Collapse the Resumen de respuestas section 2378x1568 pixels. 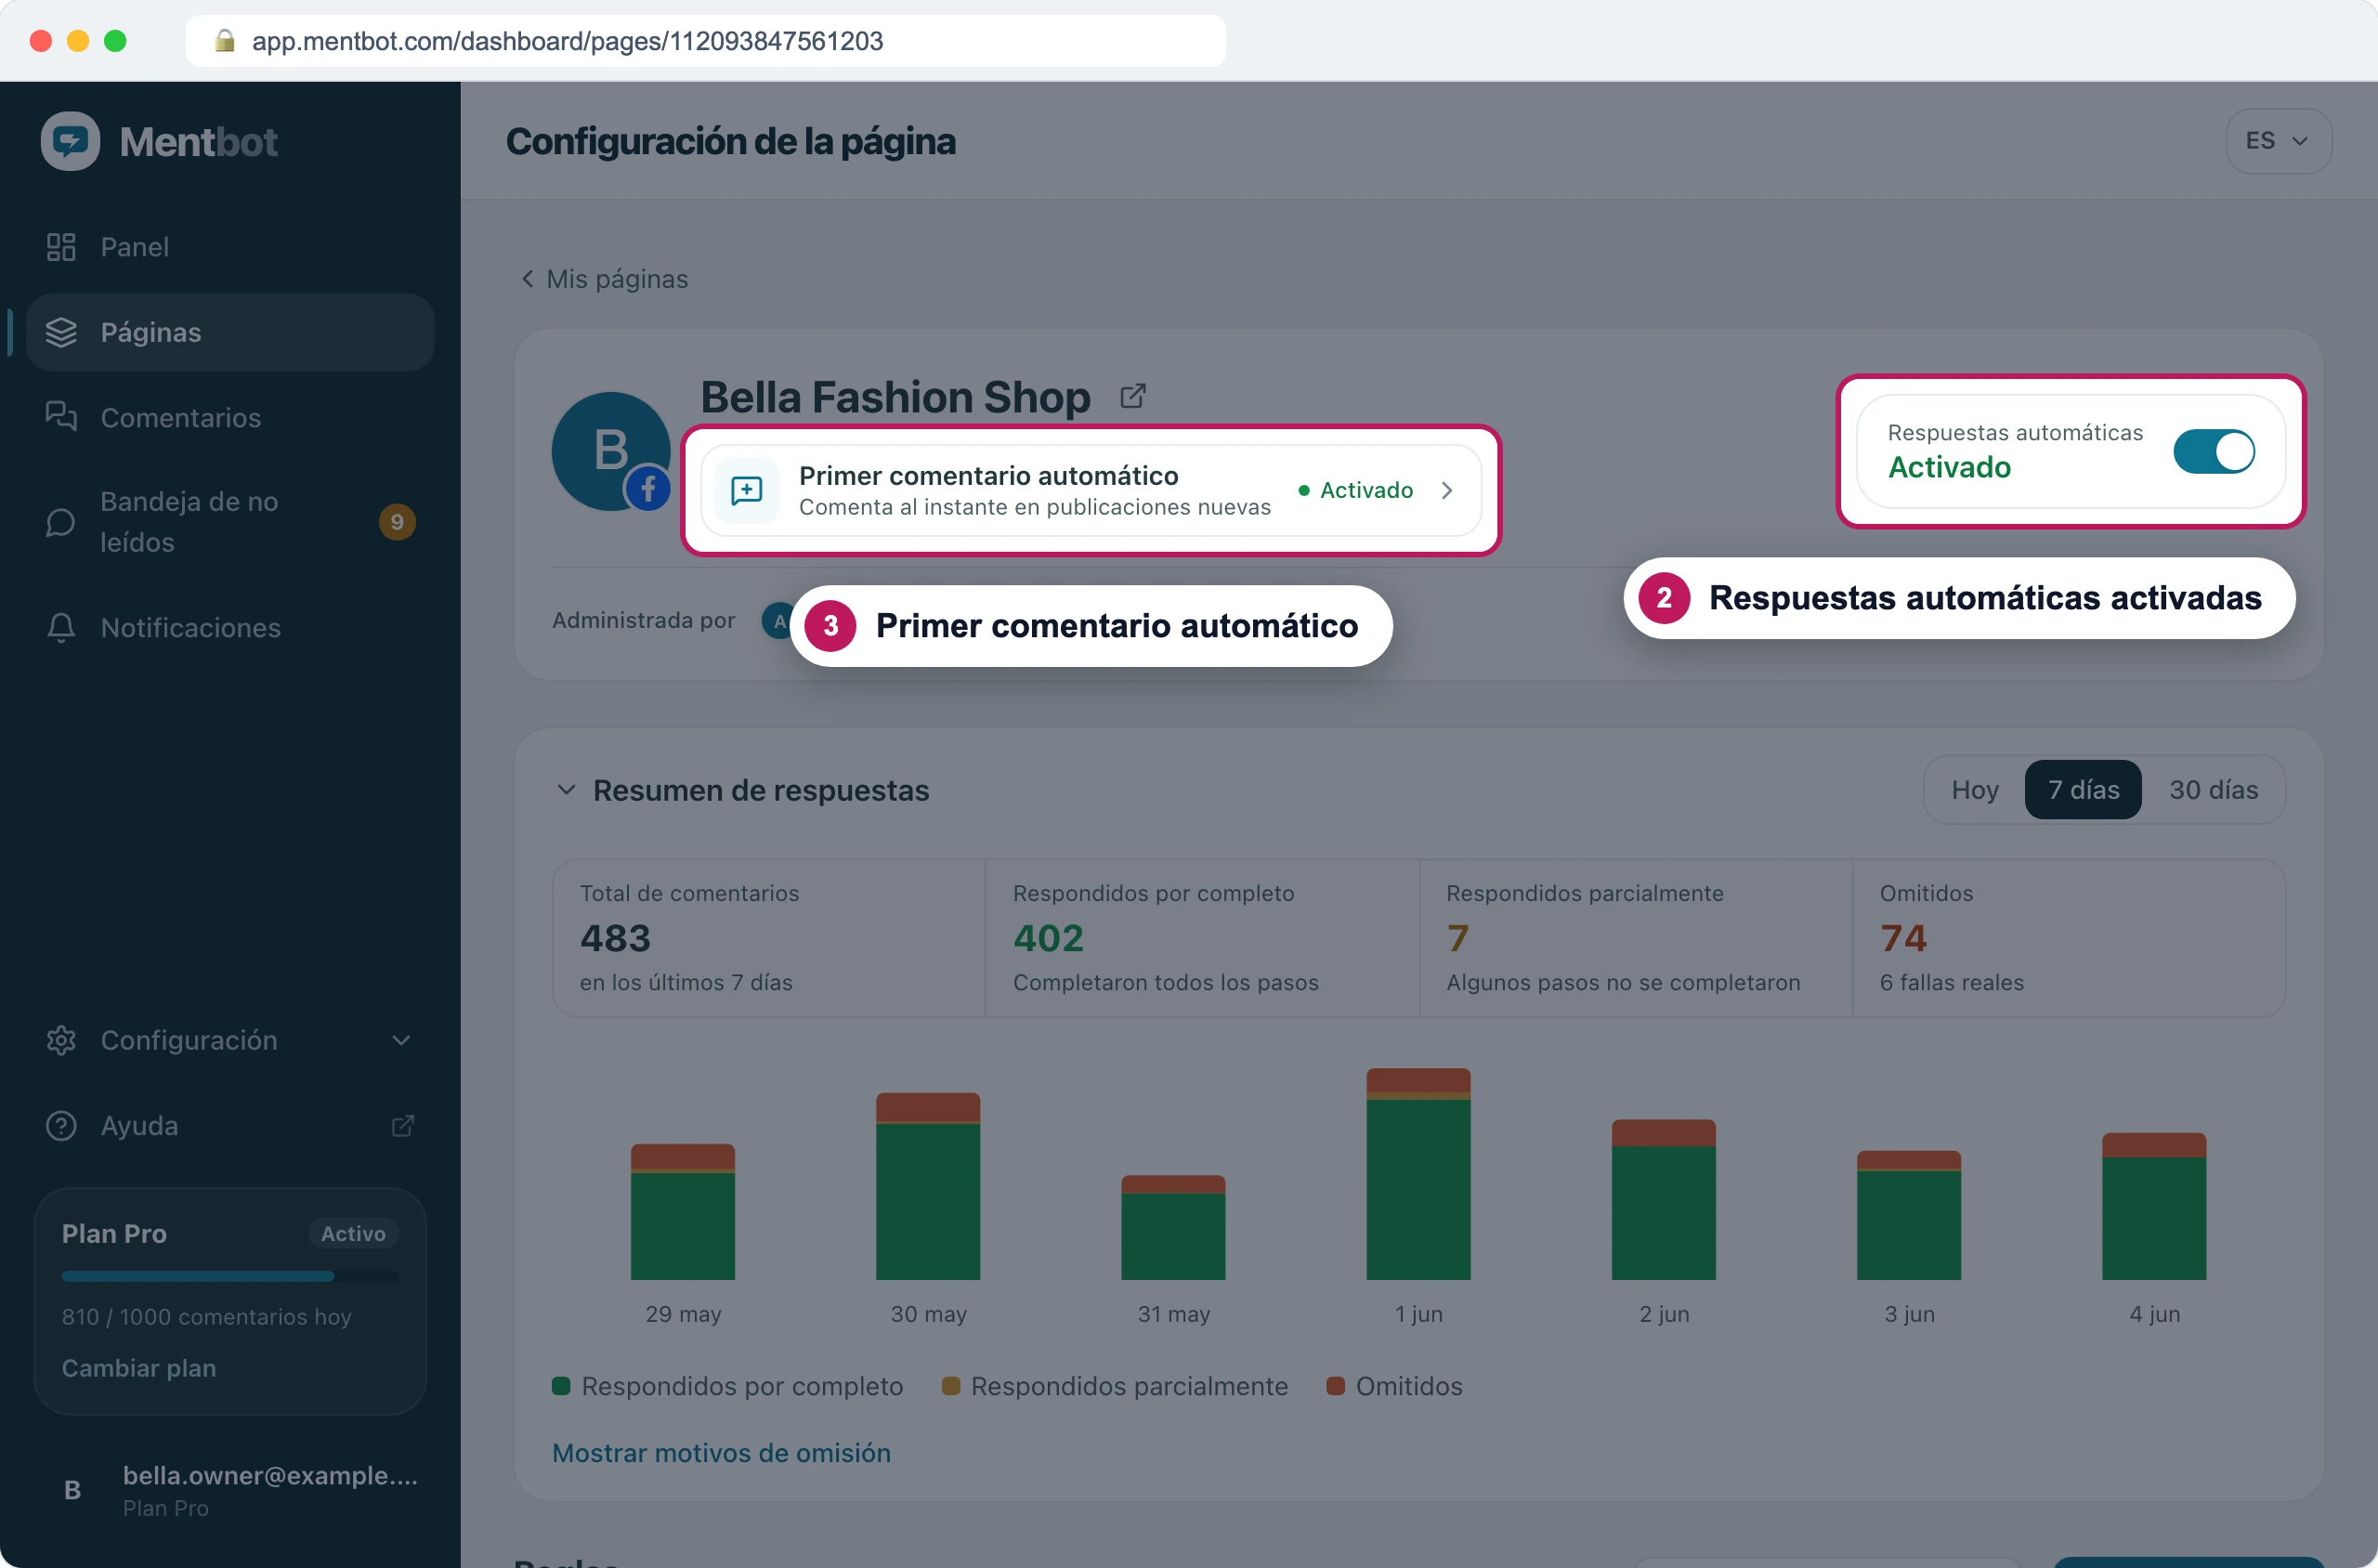pos(566,790)
